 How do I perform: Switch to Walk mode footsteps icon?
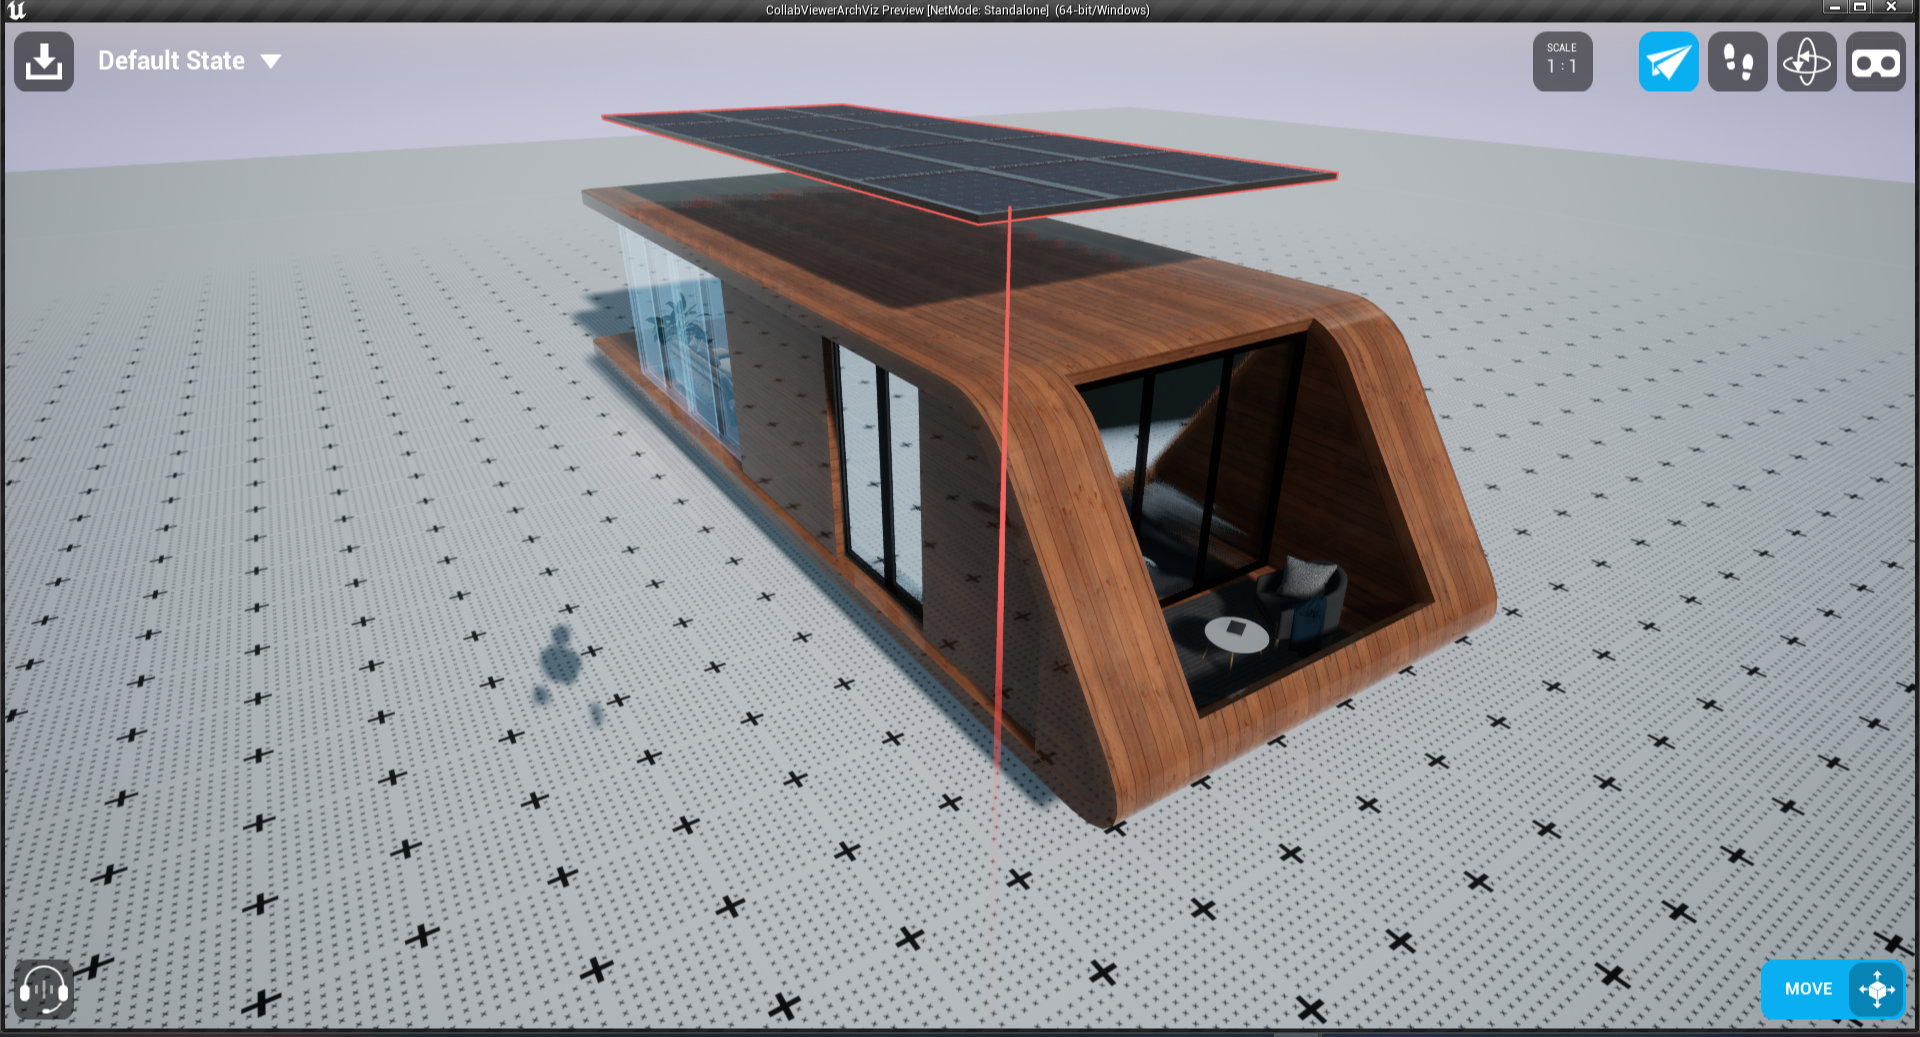pyautogui.click(x=1737, y=62)
